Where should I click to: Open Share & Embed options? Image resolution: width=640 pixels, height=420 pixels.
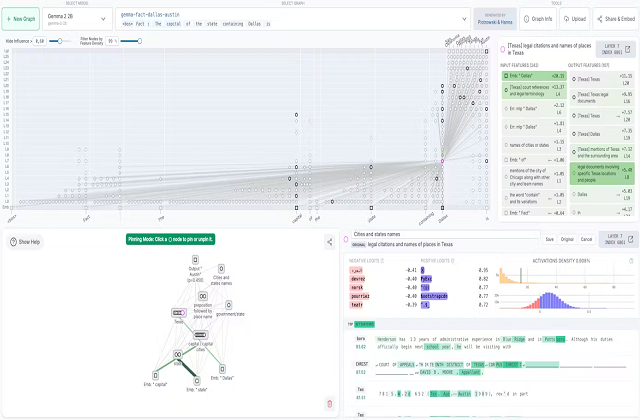click(x=616, y=19)
